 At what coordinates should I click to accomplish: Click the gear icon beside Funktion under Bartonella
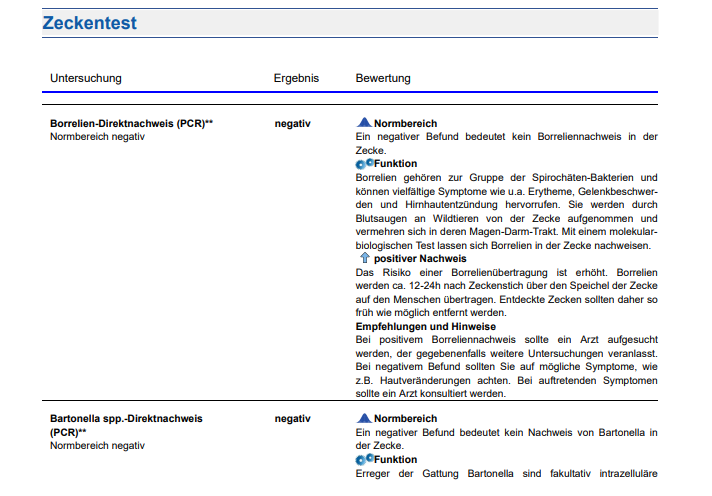click(364, 459)
